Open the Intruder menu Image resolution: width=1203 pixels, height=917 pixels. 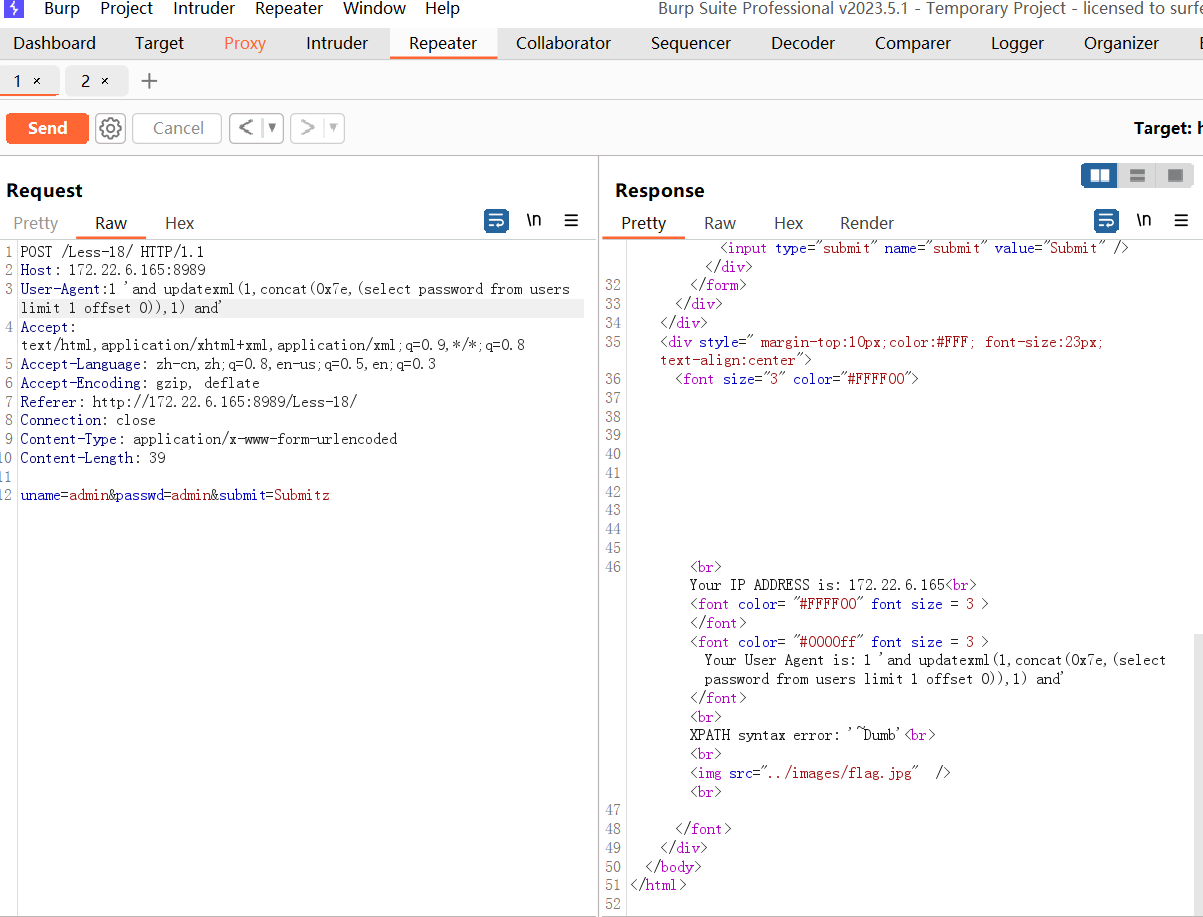pos(204,9)
